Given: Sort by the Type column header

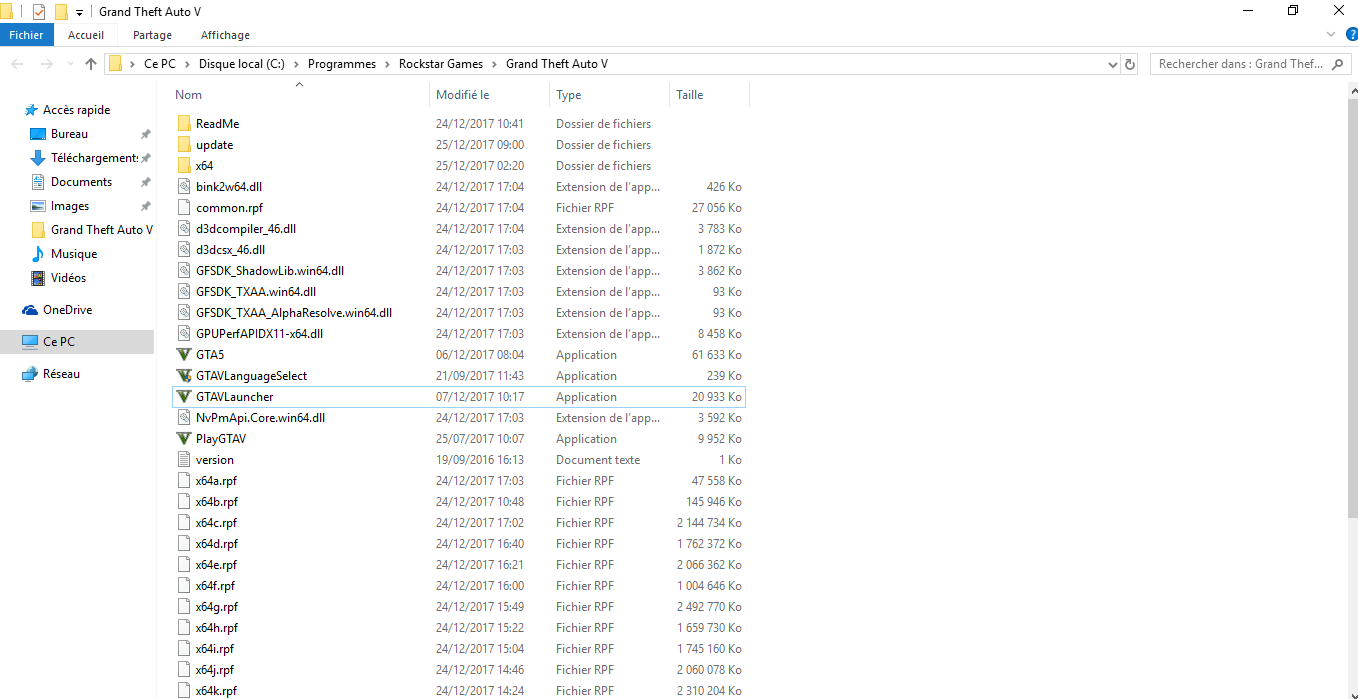Looking at the screenshot, I should click(609, 95).
